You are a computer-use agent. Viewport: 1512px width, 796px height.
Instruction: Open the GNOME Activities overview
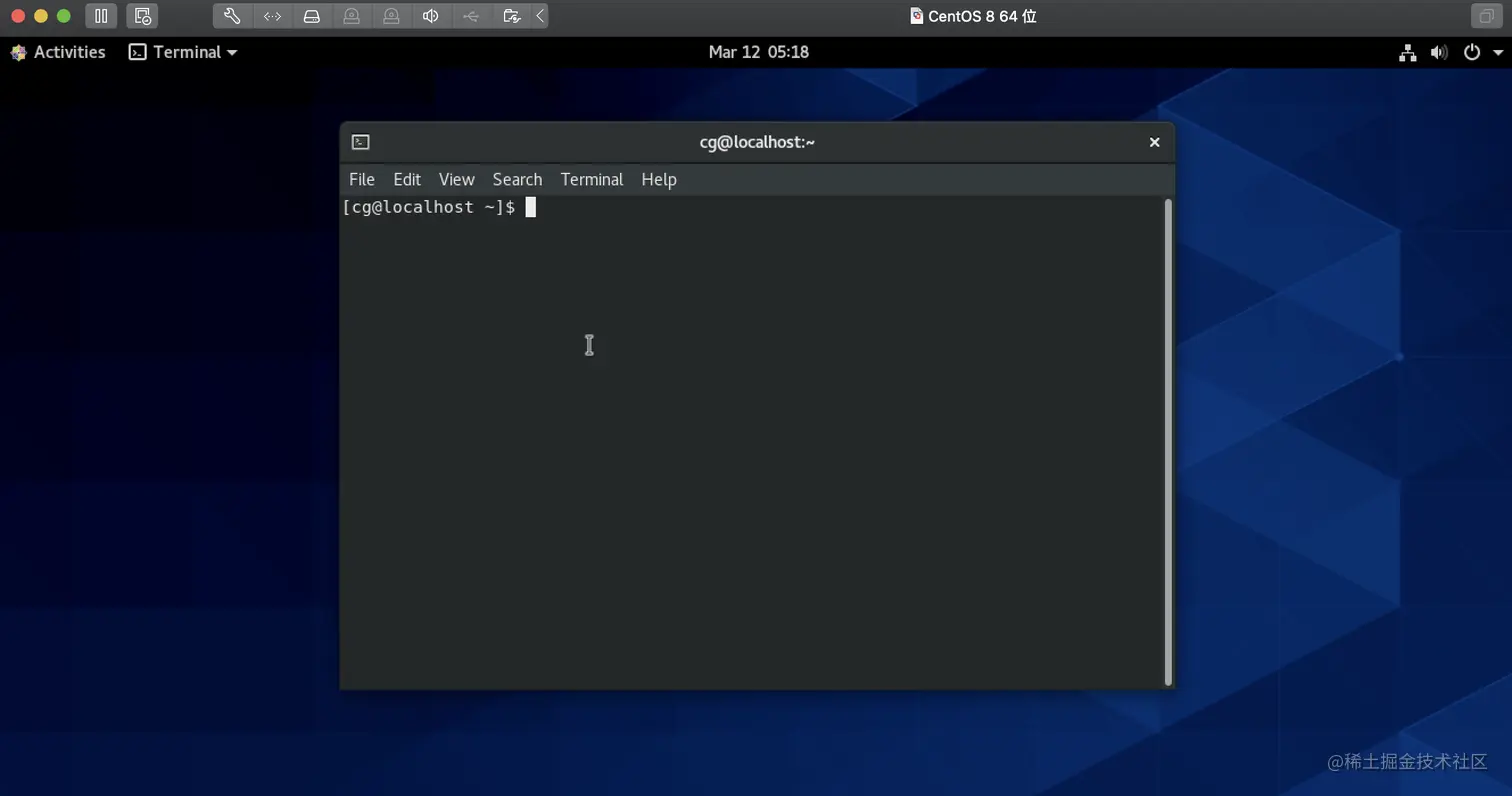(x=58, y=52)
